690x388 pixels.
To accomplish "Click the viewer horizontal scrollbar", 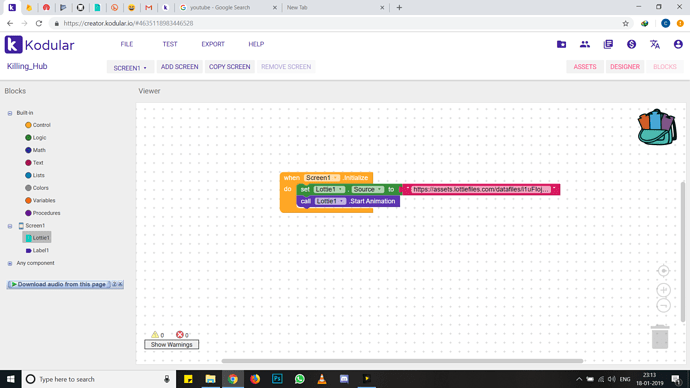I will pos(402,361).
